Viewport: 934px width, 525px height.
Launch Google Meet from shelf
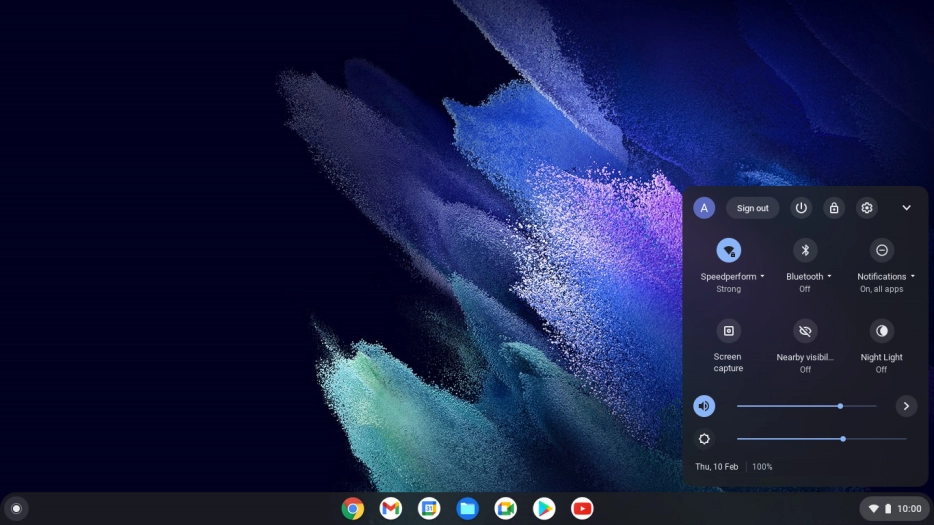pos(506,509)
